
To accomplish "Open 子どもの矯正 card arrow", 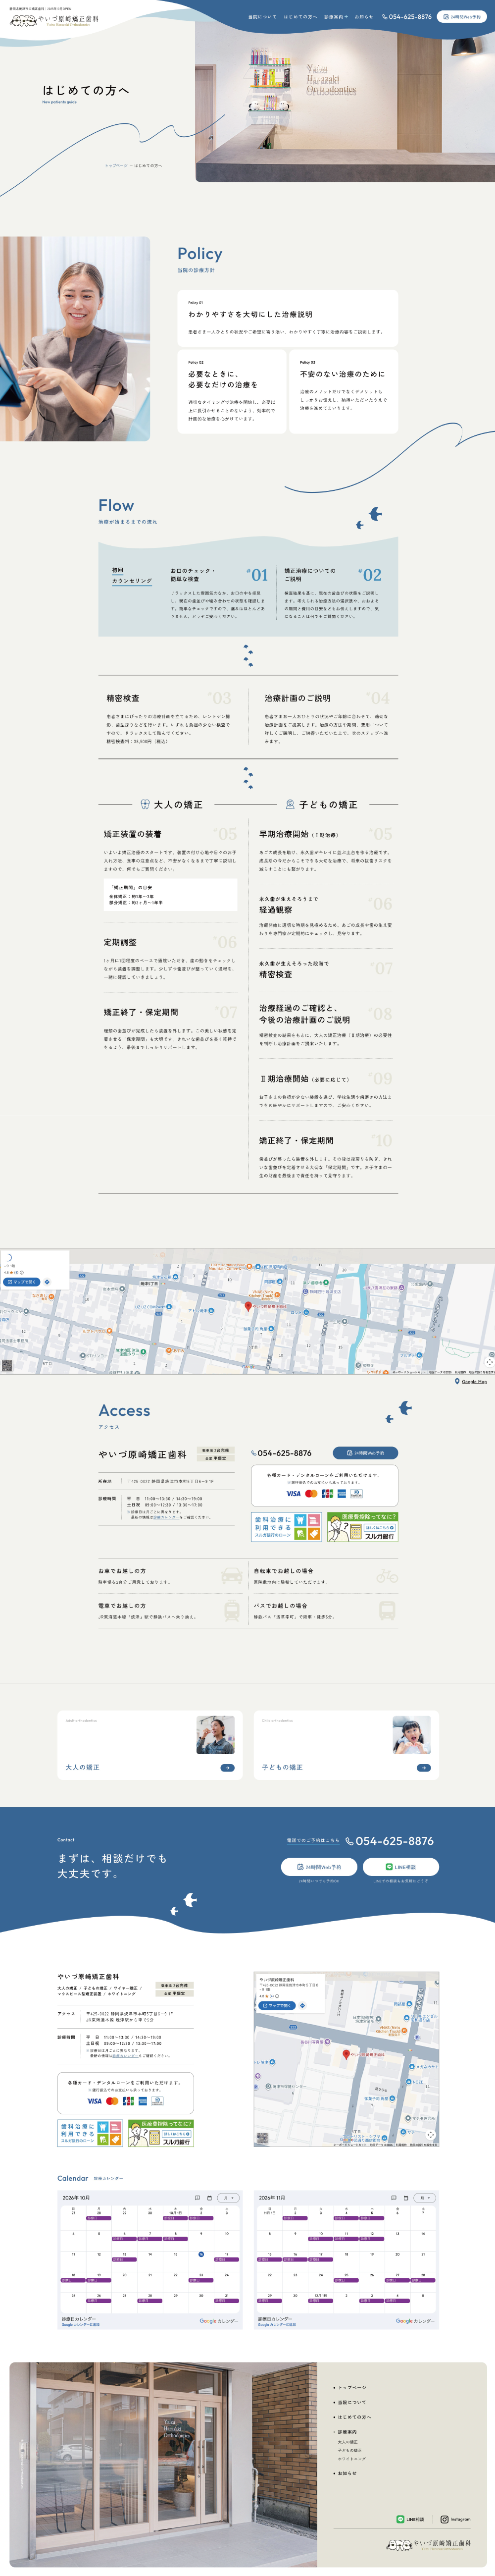I will tap(424, 1768).
